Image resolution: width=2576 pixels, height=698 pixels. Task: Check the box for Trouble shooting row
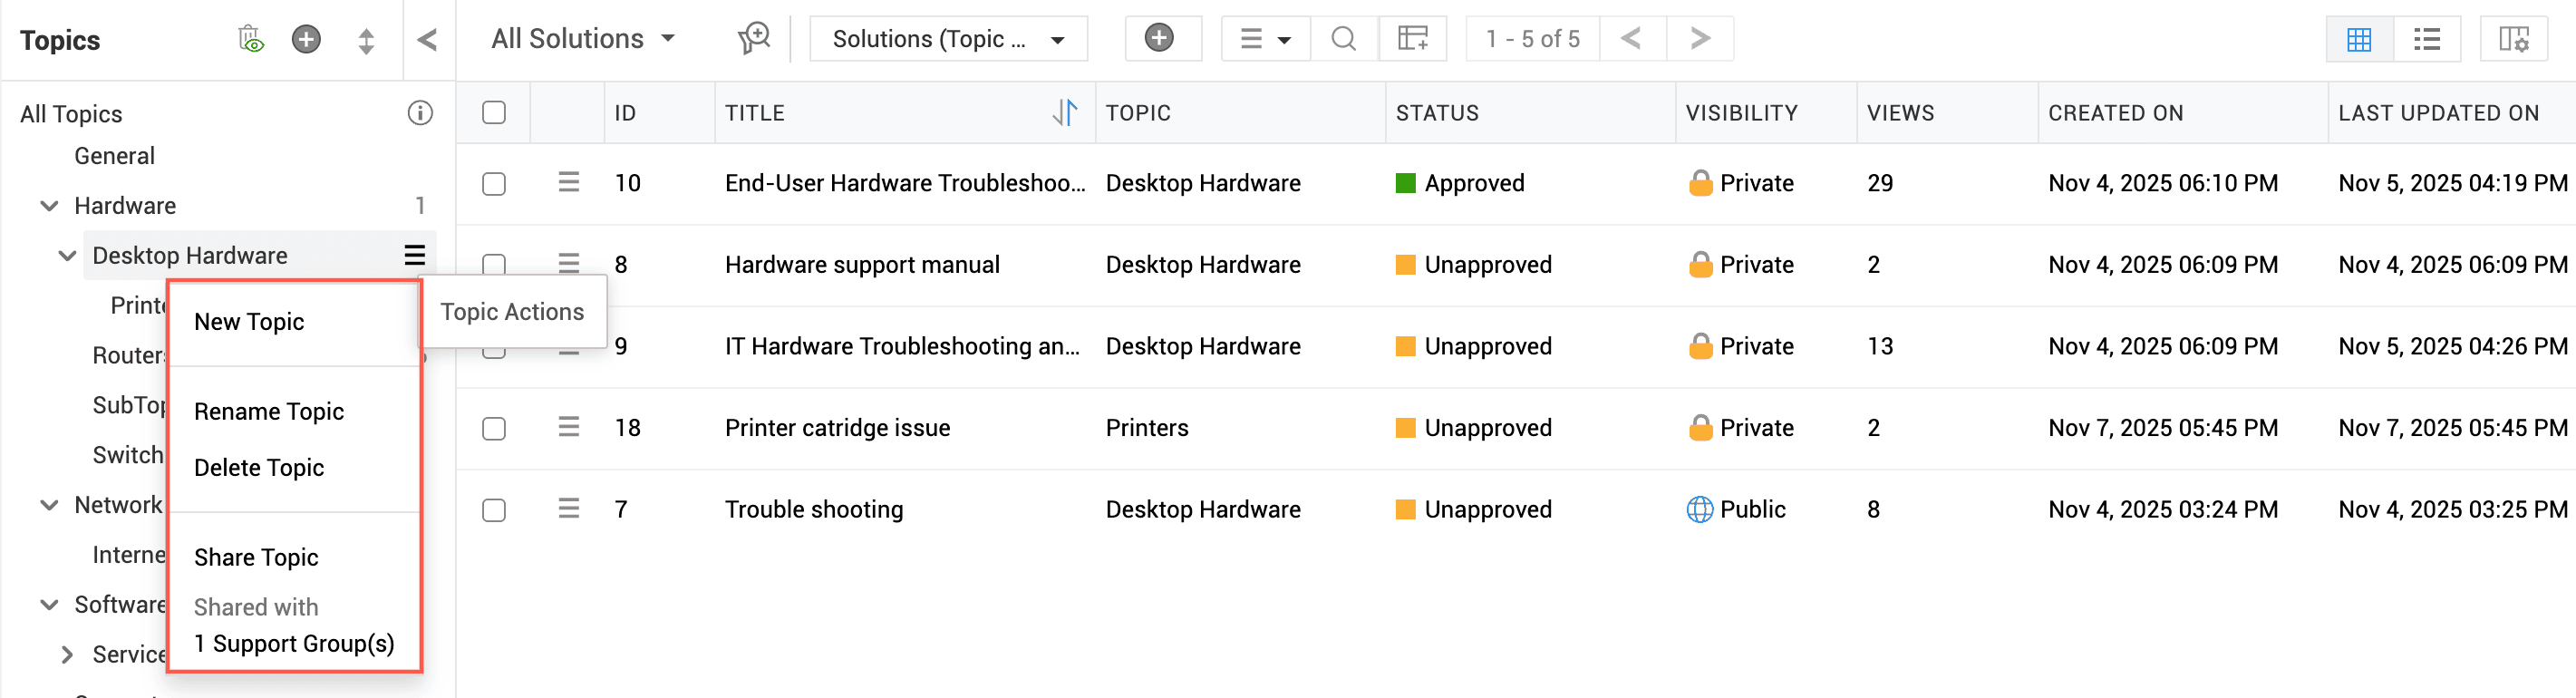point(494,511)
